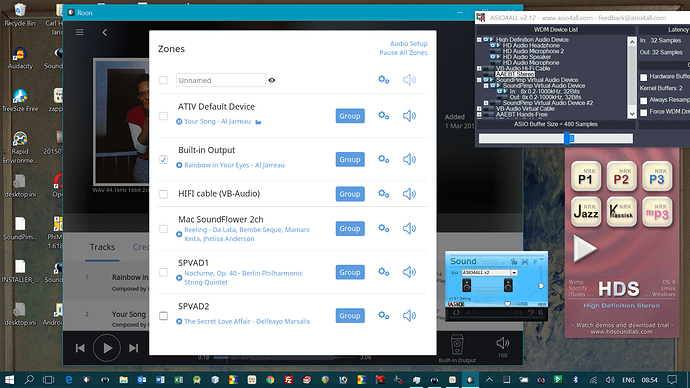Viewport: 690px width, 388px height.
Task: Open volume control for Unnamed zone
Action: (x=409, y=80)
